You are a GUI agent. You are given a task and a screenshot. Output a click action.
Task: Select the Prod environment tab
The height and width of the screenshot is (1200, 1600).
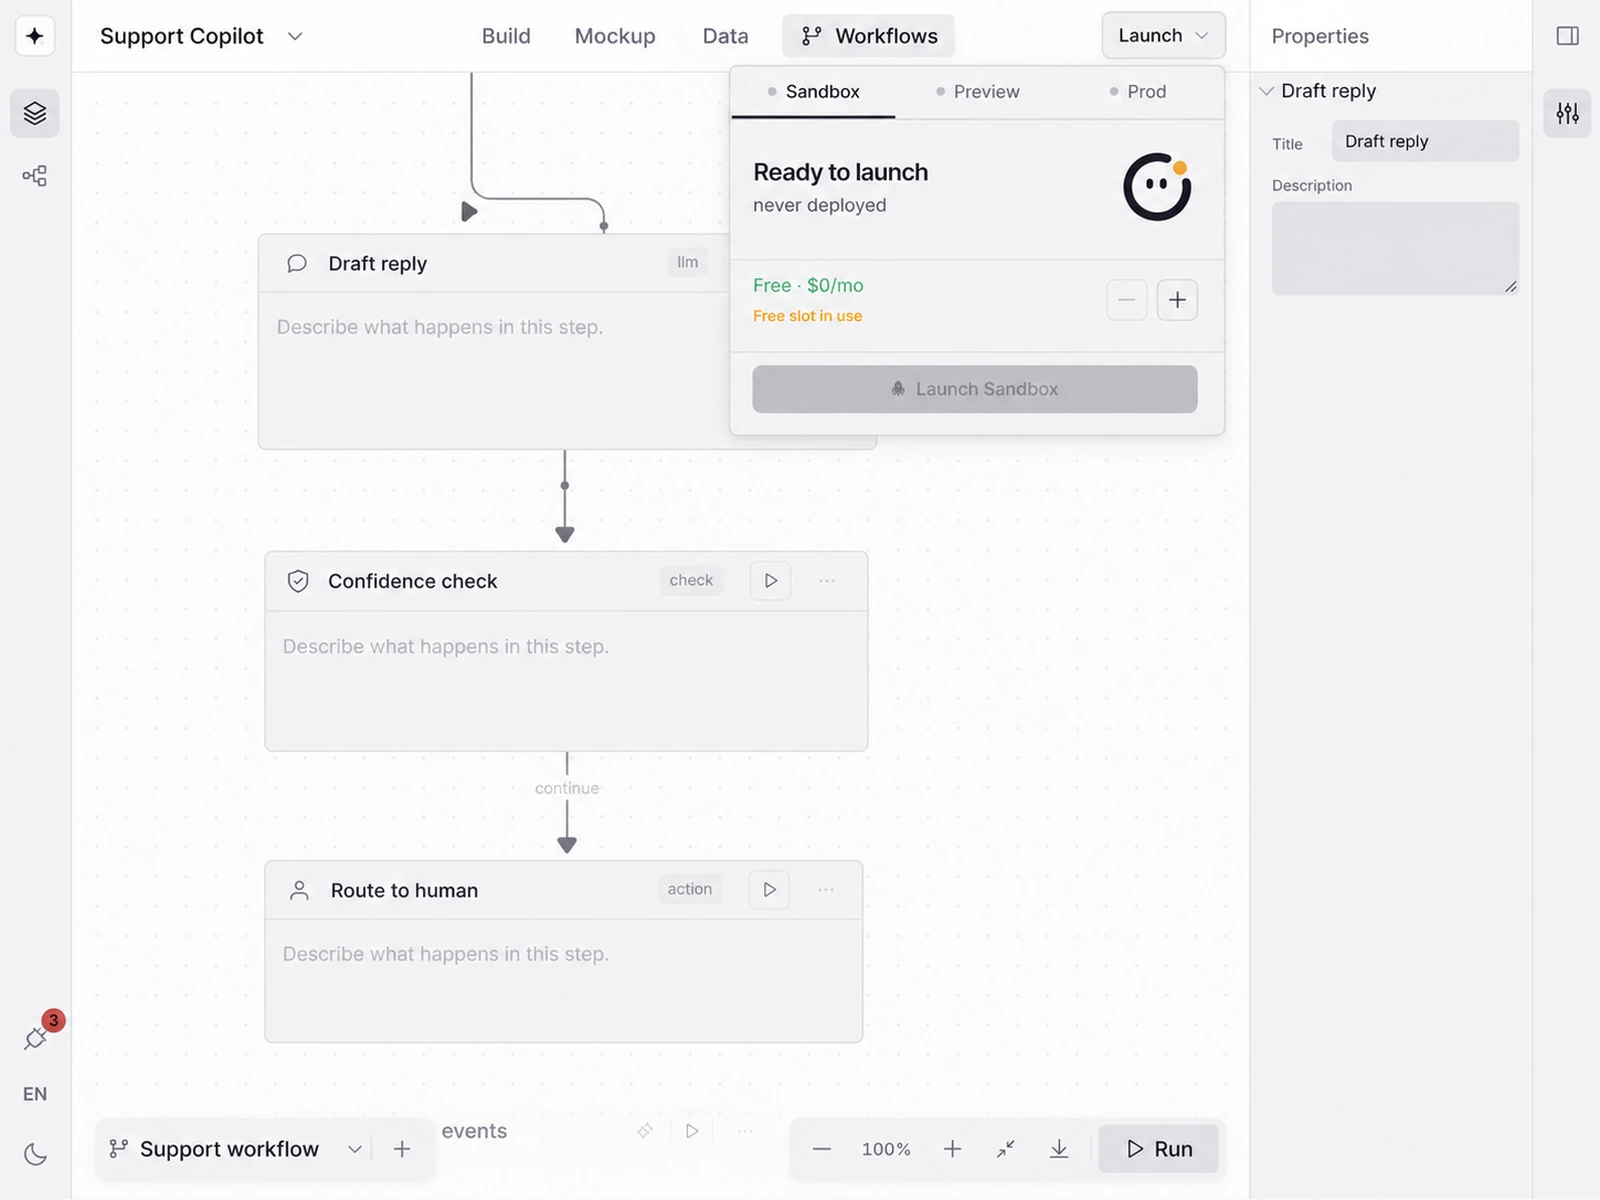pyautogui.click(x=1138, y=92)
